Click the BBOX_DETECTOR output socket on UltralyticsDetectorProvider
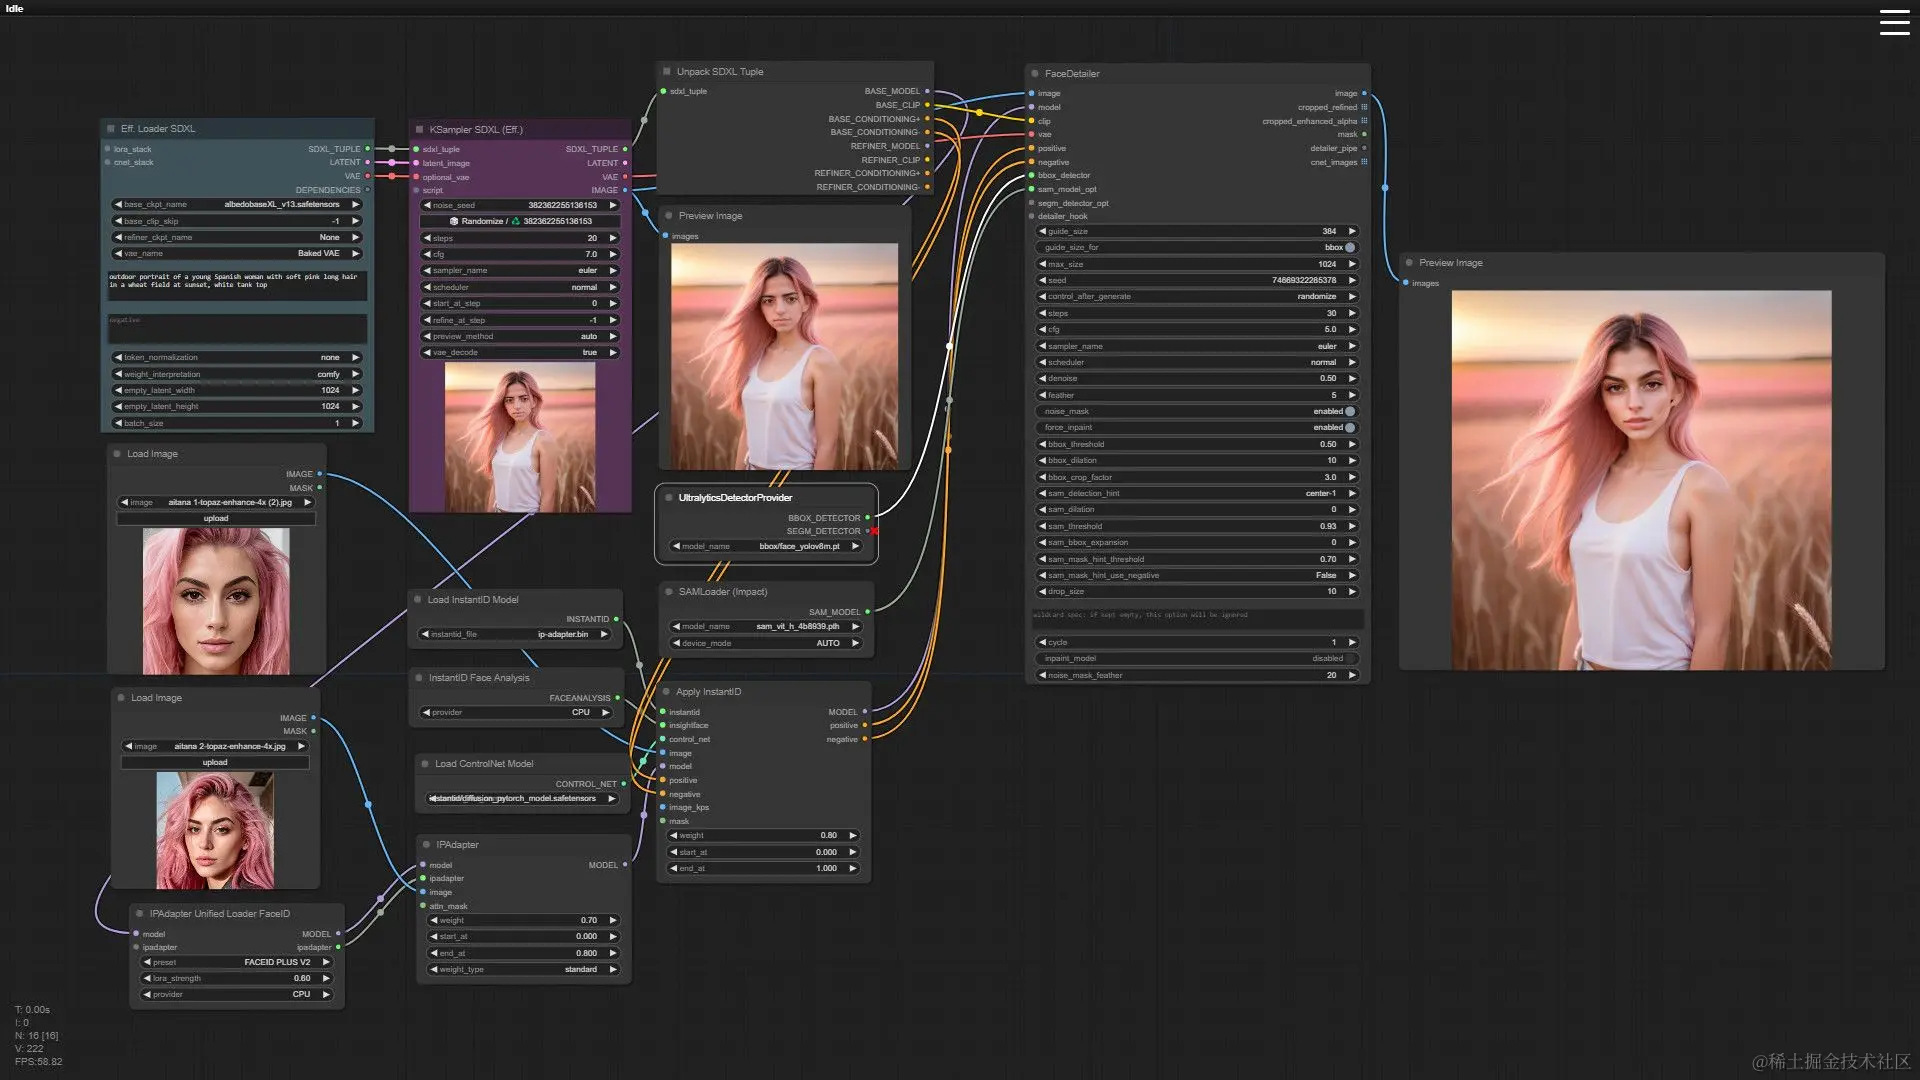This screenshot has height=1080, width=1920. point(867,518)
